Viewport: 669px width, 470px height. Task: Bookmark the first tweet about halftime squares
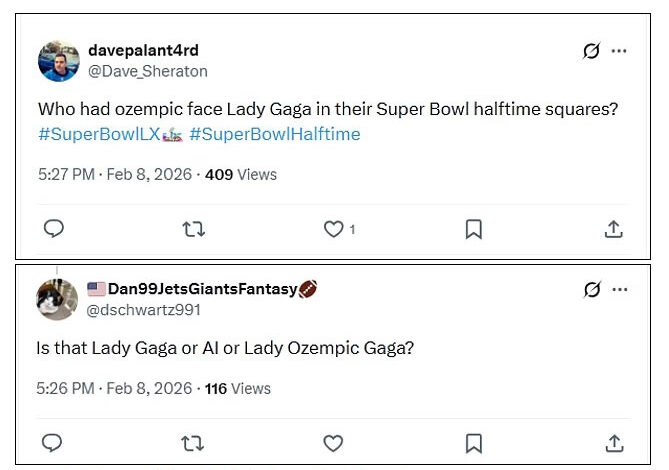pos(474,229)
